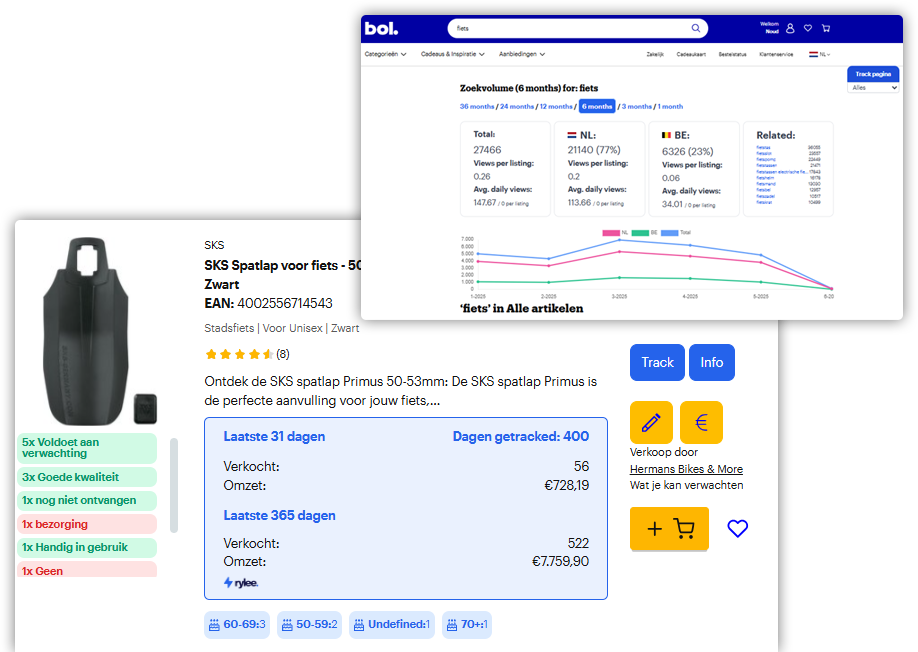Open the Zakelijk link
918x652 pixels.
[655, 54]
